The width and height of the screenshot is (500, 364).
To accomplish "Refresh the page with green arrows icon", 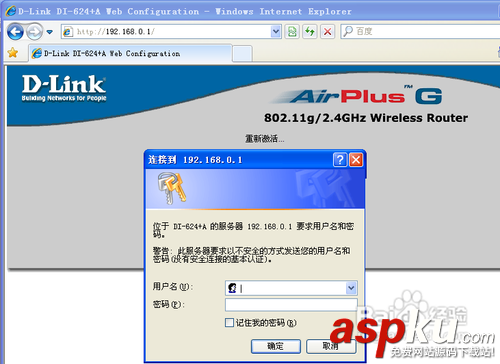I will (310, 32).
